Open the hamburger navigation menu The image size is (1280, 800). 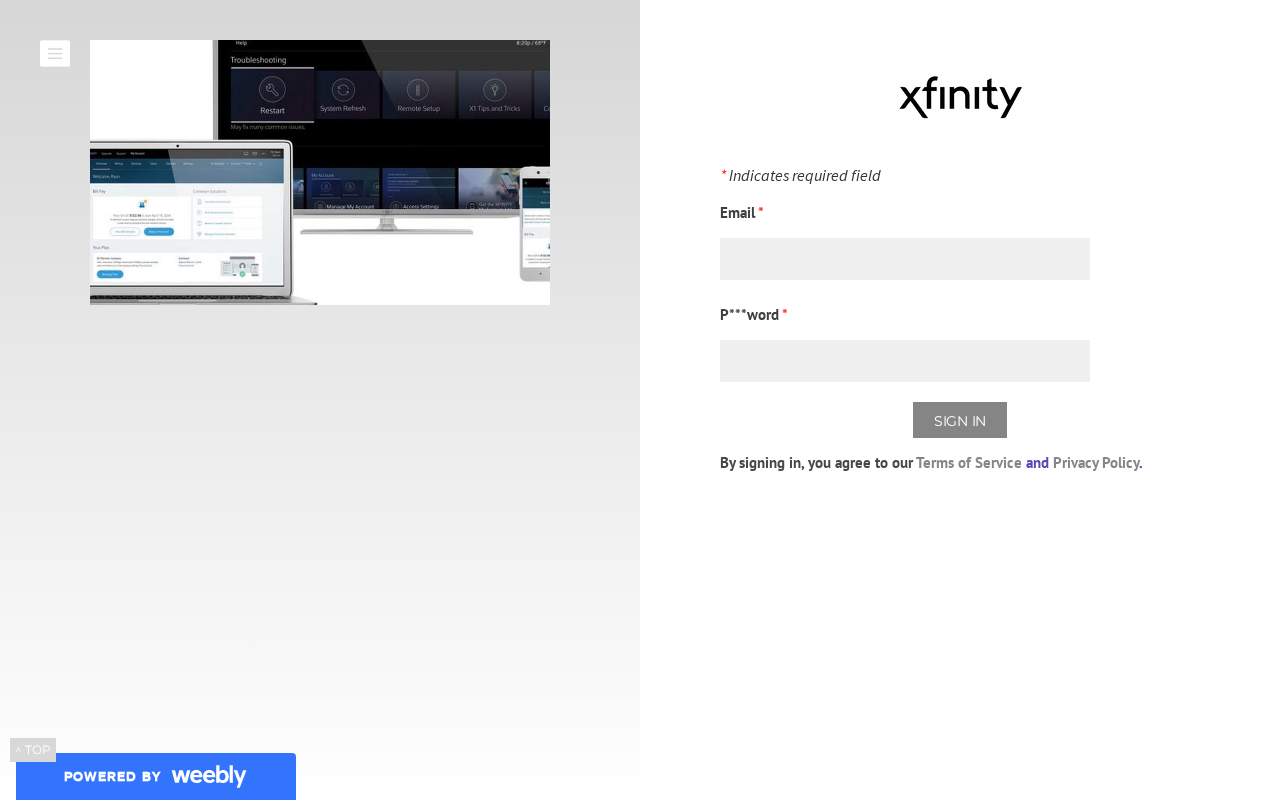click(55, 54)
